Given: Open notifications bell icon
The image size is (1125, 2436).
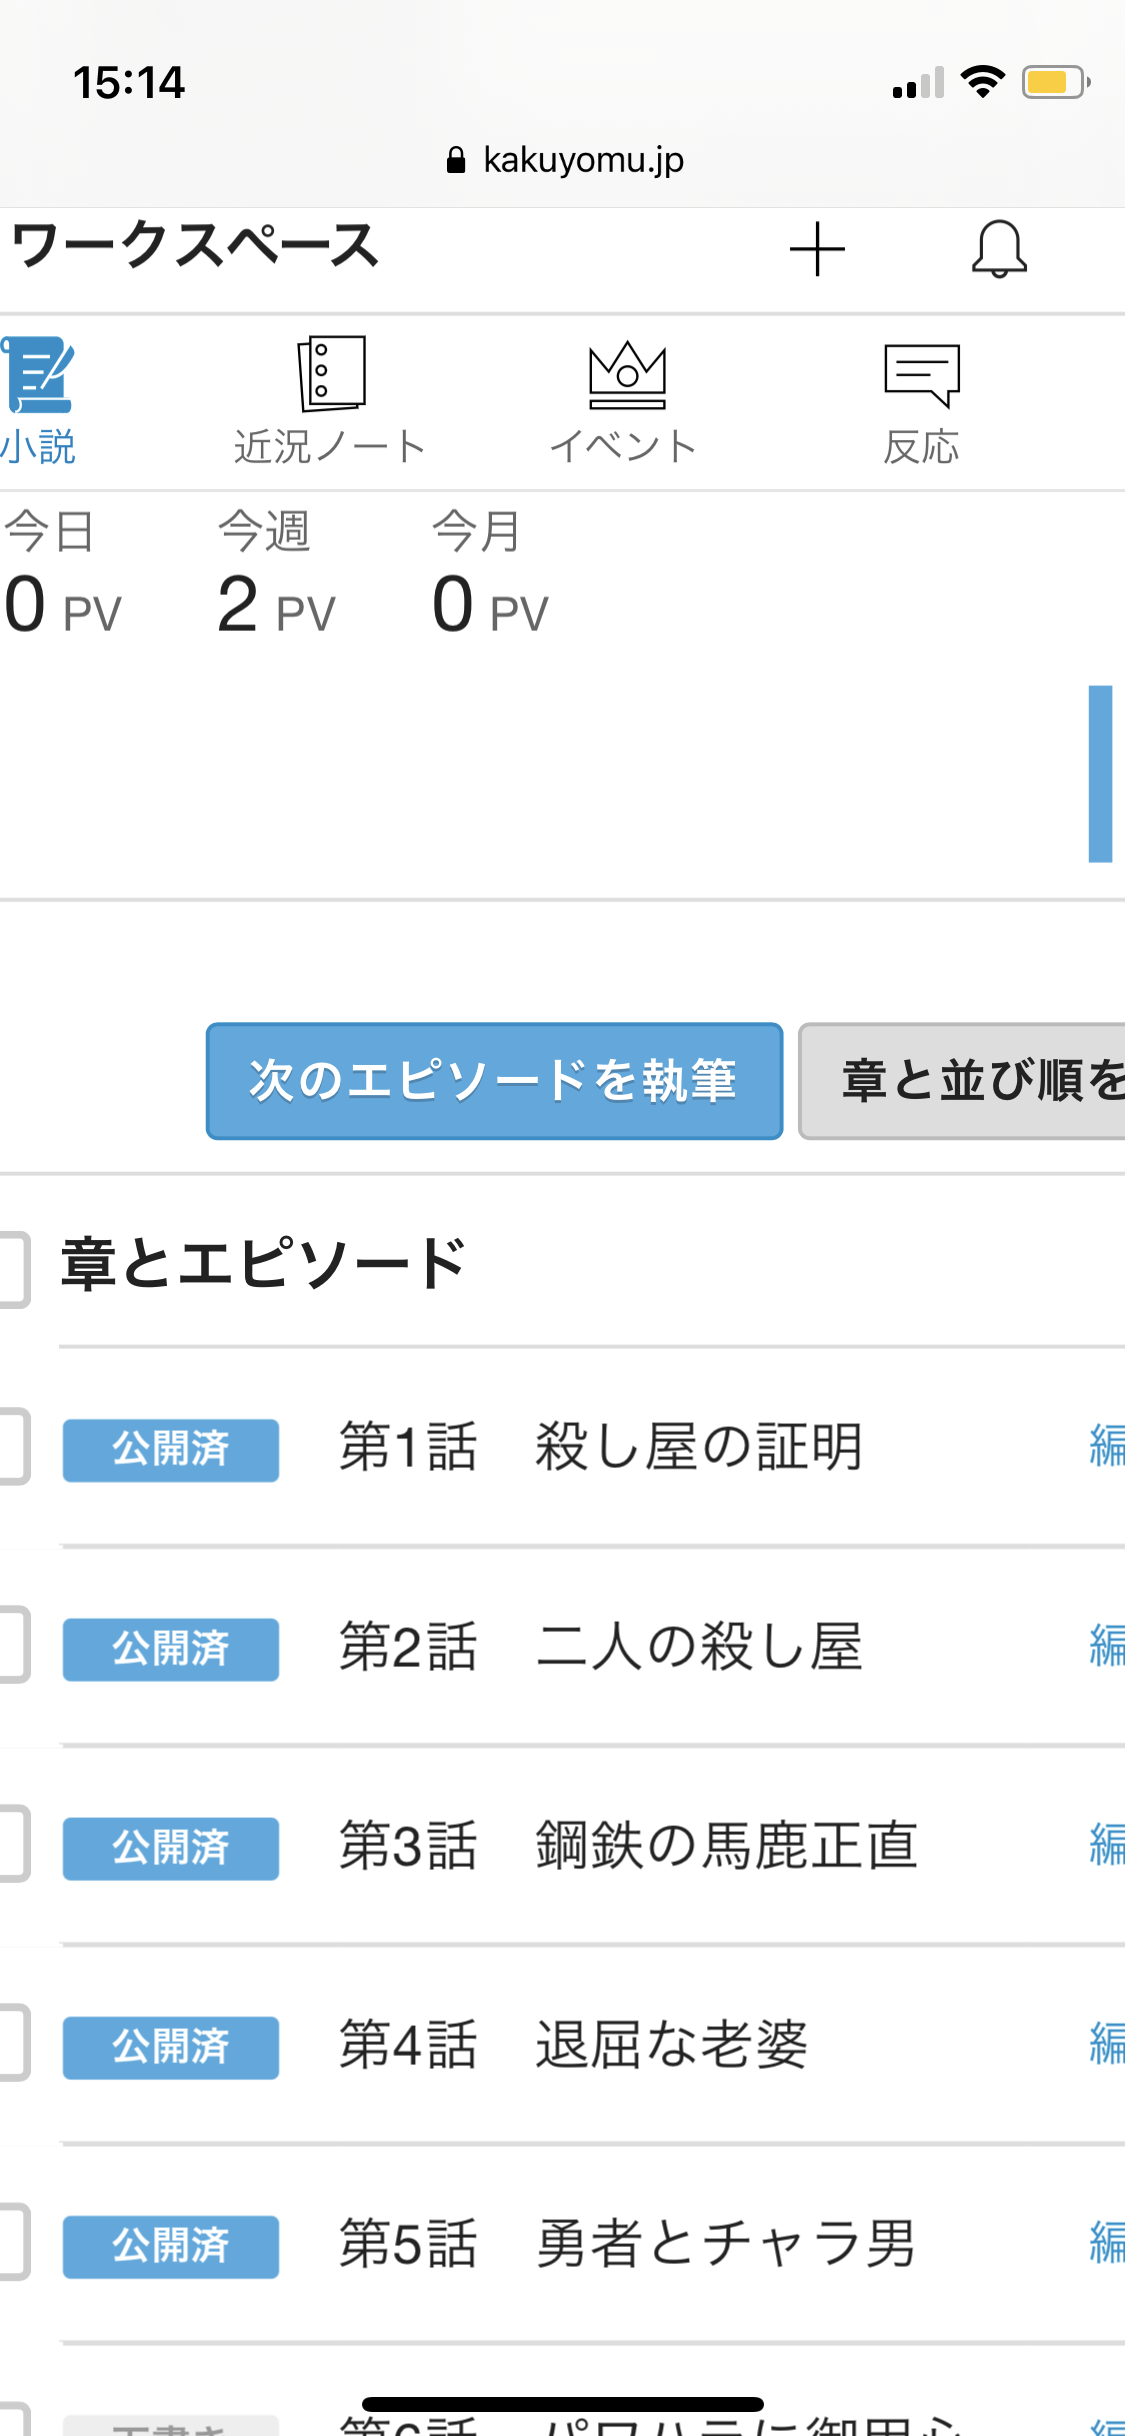Looking at the screenshot, I should [x=999, y=249].
